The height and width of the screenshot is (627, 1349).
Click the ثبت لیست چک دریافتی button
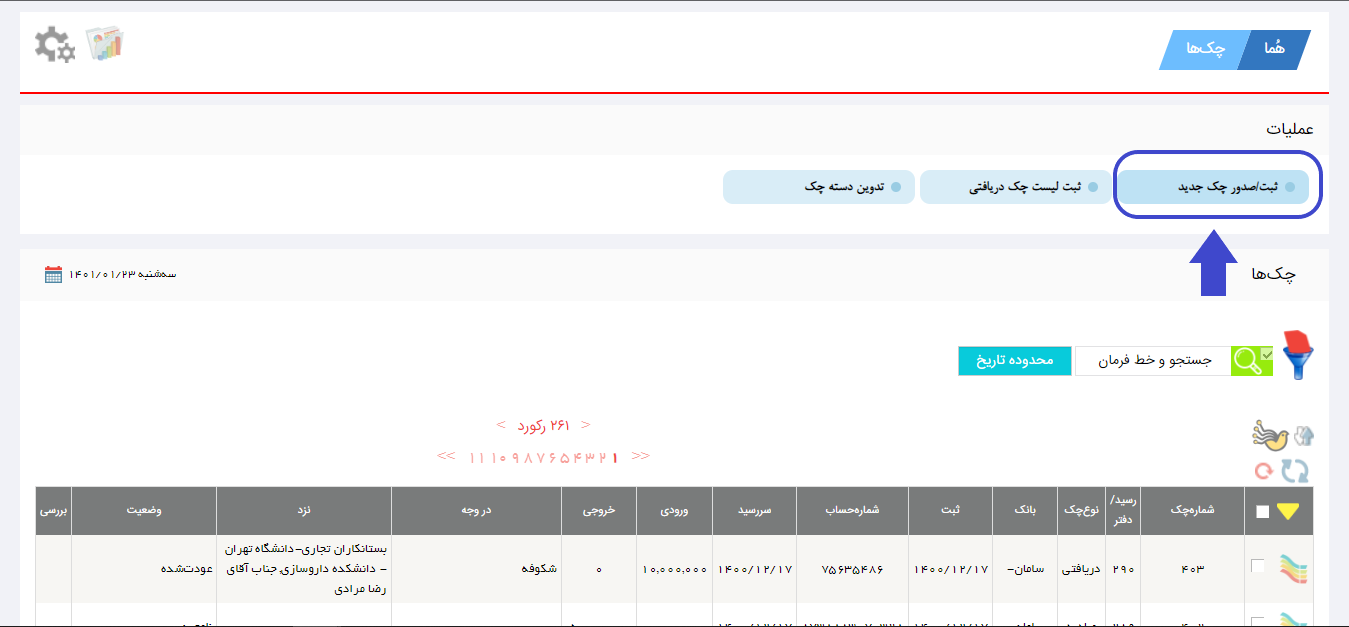pos(1015,187)
